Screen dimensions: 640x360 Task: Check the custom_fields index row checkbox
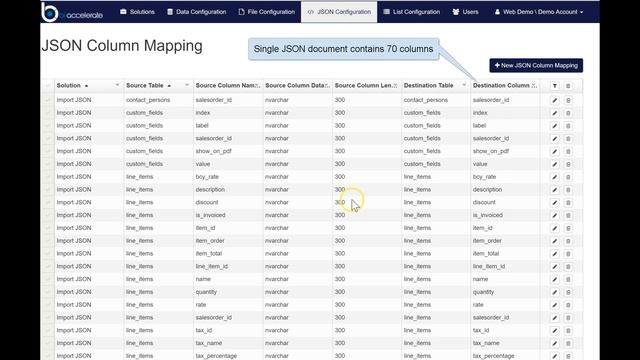click(x=48, y=113)
